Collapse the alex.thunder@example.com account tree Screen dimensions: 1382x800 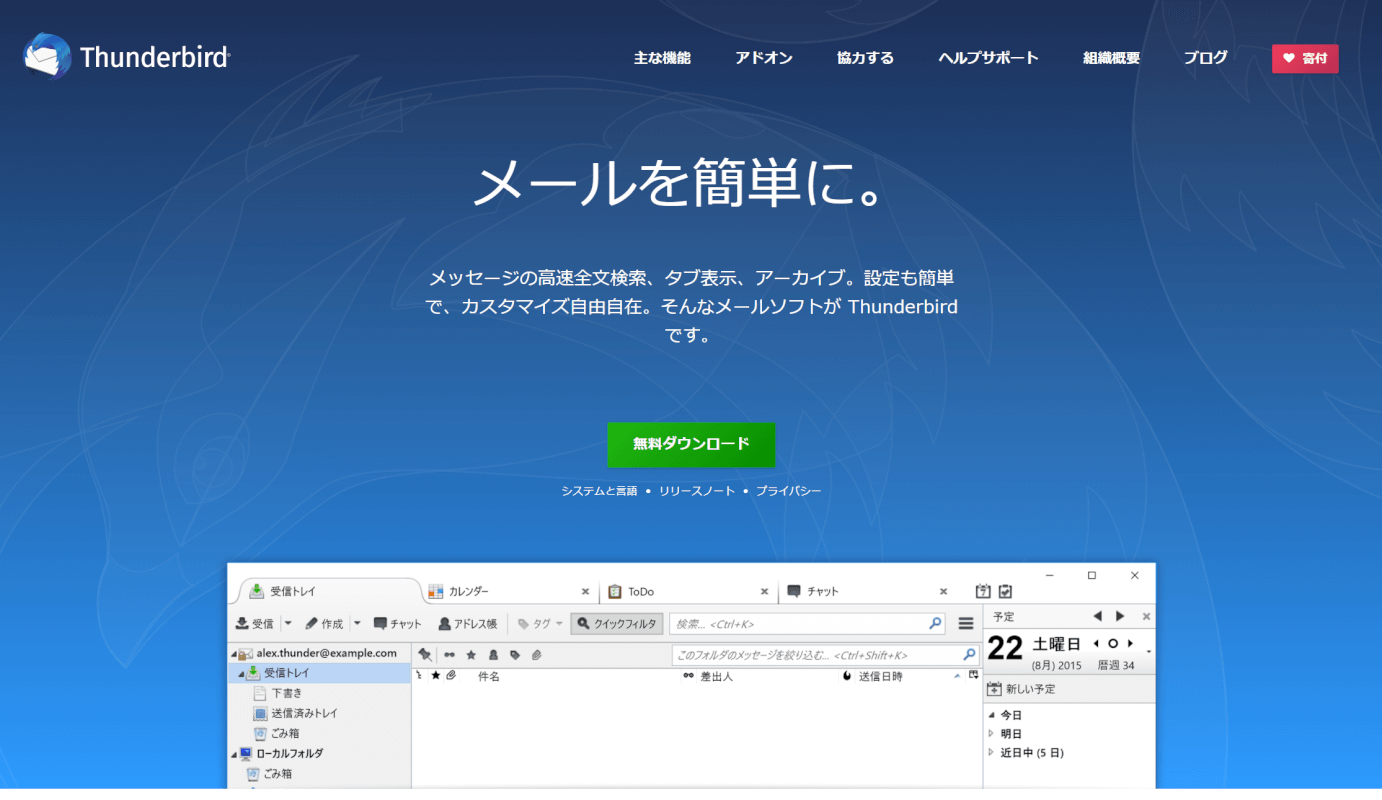tap(233, 654)
